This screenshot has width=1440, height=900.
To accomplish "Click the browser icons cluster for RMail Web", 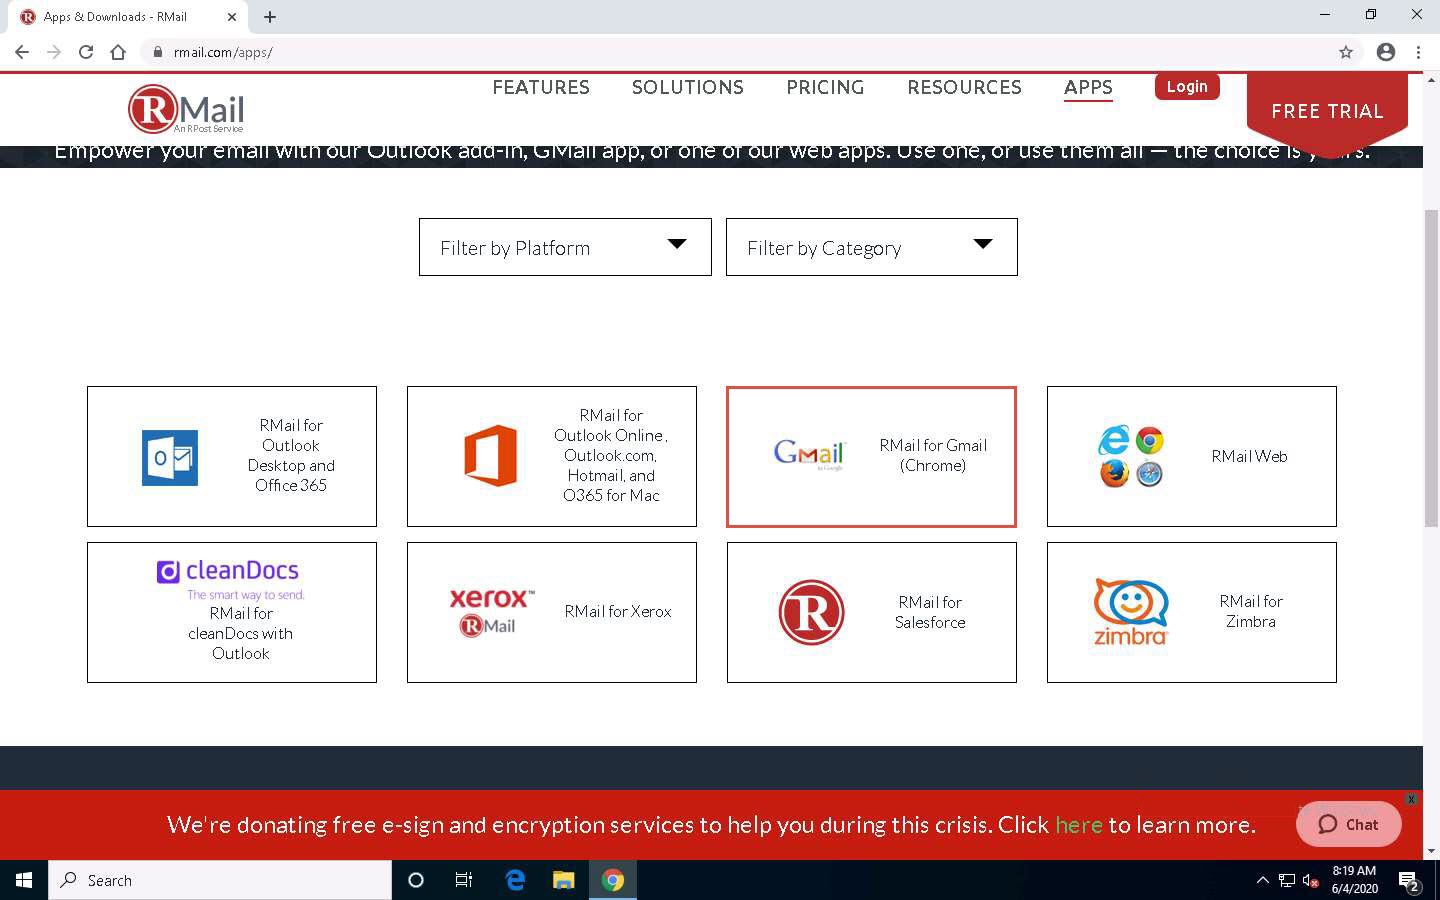I will [x=1130, y=456].
